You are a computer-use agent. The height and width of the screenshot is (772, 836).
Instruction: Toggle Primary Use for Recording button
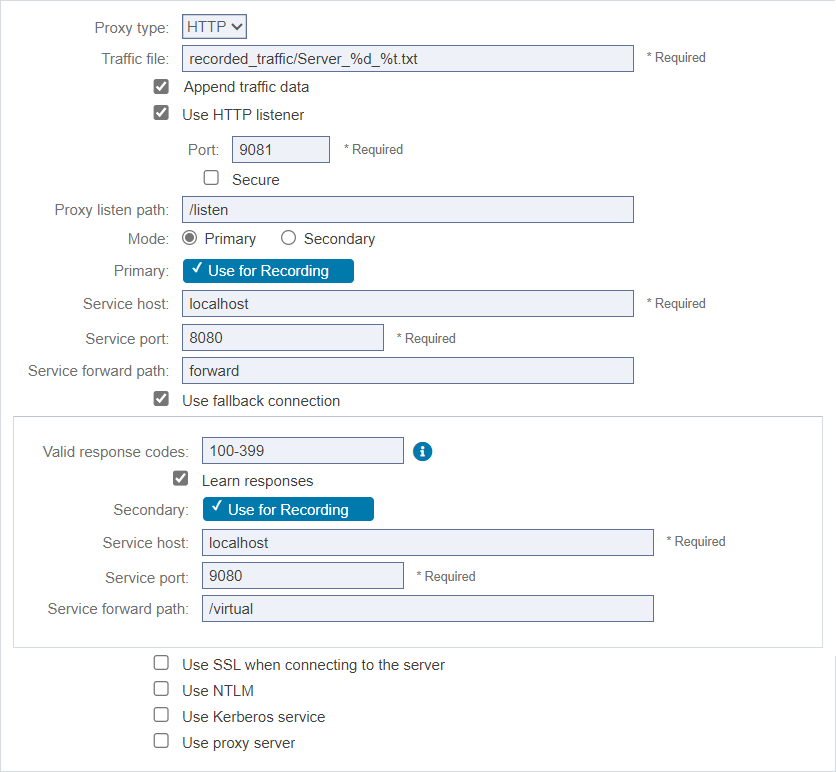[268, 271]
